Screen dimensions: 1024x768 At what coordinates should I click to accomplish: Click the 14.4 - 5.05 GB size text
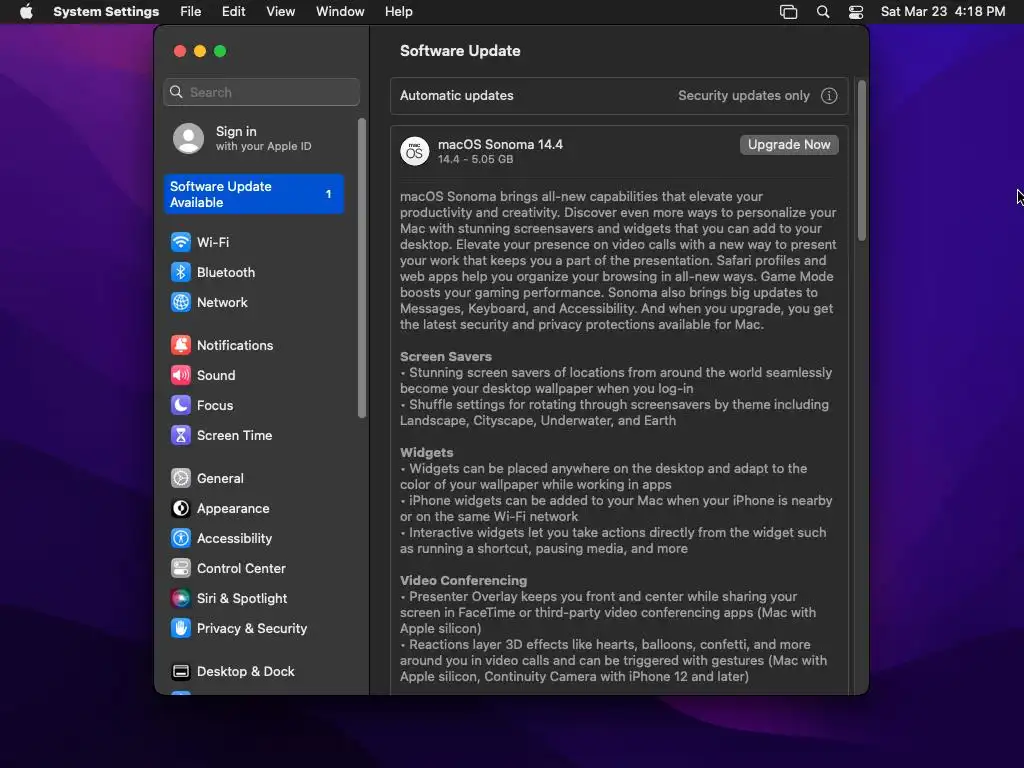[x=475, y=159]
